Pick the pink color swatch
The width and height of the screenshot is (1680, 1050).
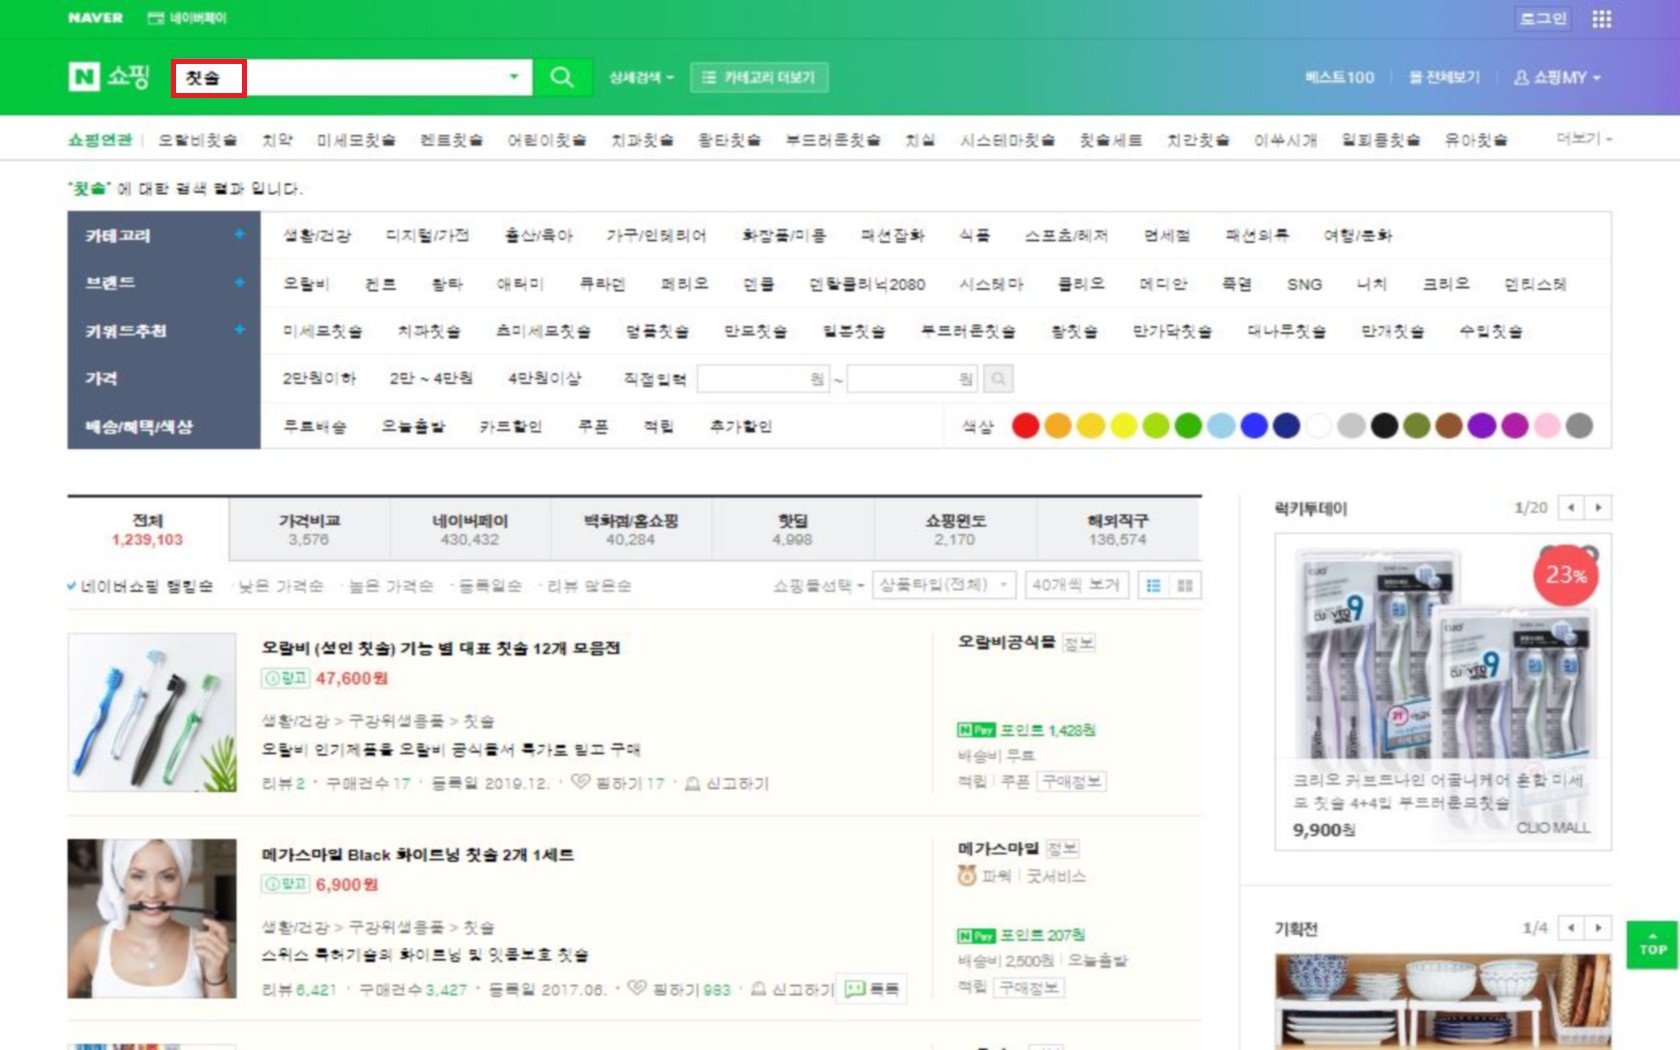pyautogui.click(x=1547, y=426)
